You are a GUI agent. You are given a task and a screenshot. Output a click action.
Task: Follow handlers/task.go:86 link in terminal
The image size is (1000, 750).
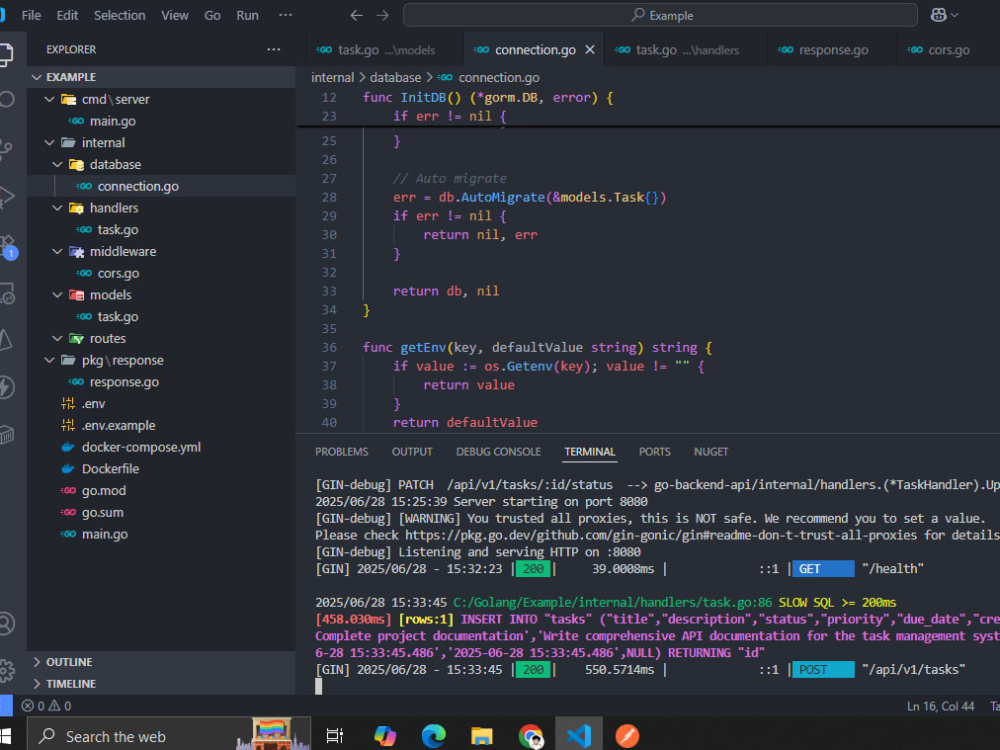tap(612, 602)
